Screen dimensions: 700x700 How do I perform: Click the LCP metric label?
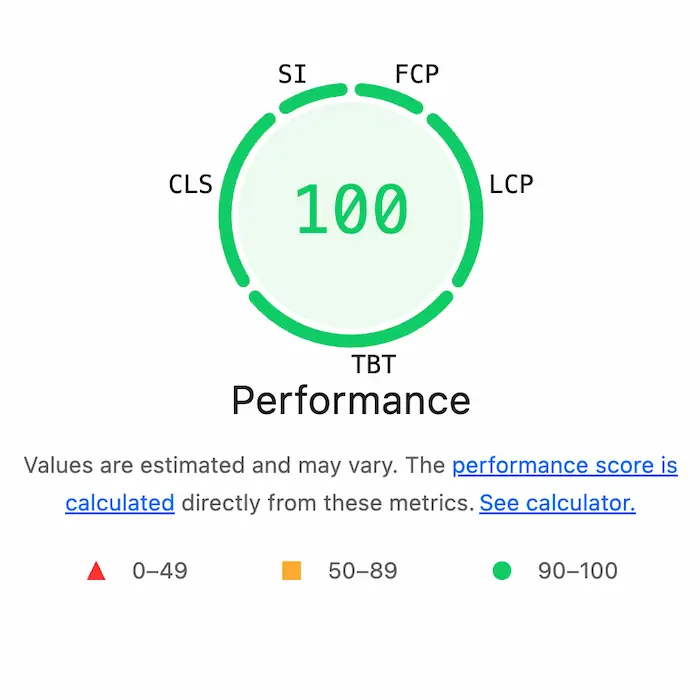click(511, 184)
